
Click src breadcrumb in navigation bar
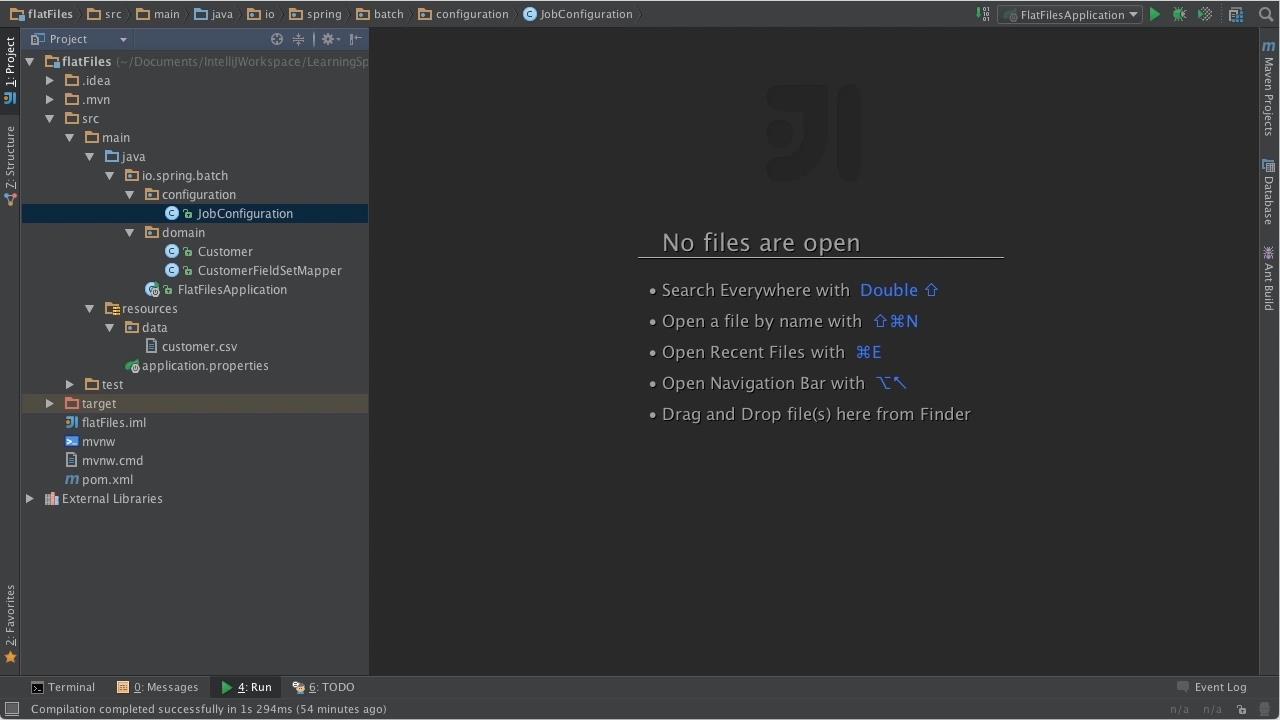click(x=104, y=14)
